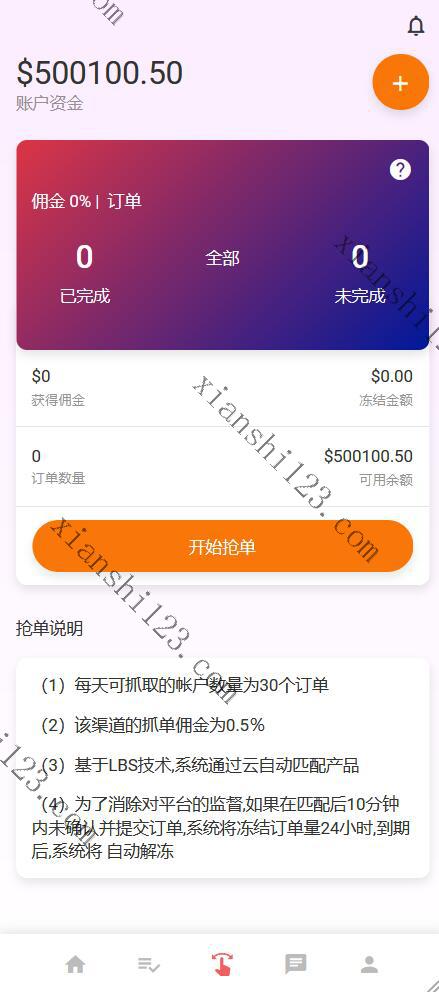View completed orders 已完成
Image resolution: width=439 pixels, height=992 pixels.
(x=85, y=295)
